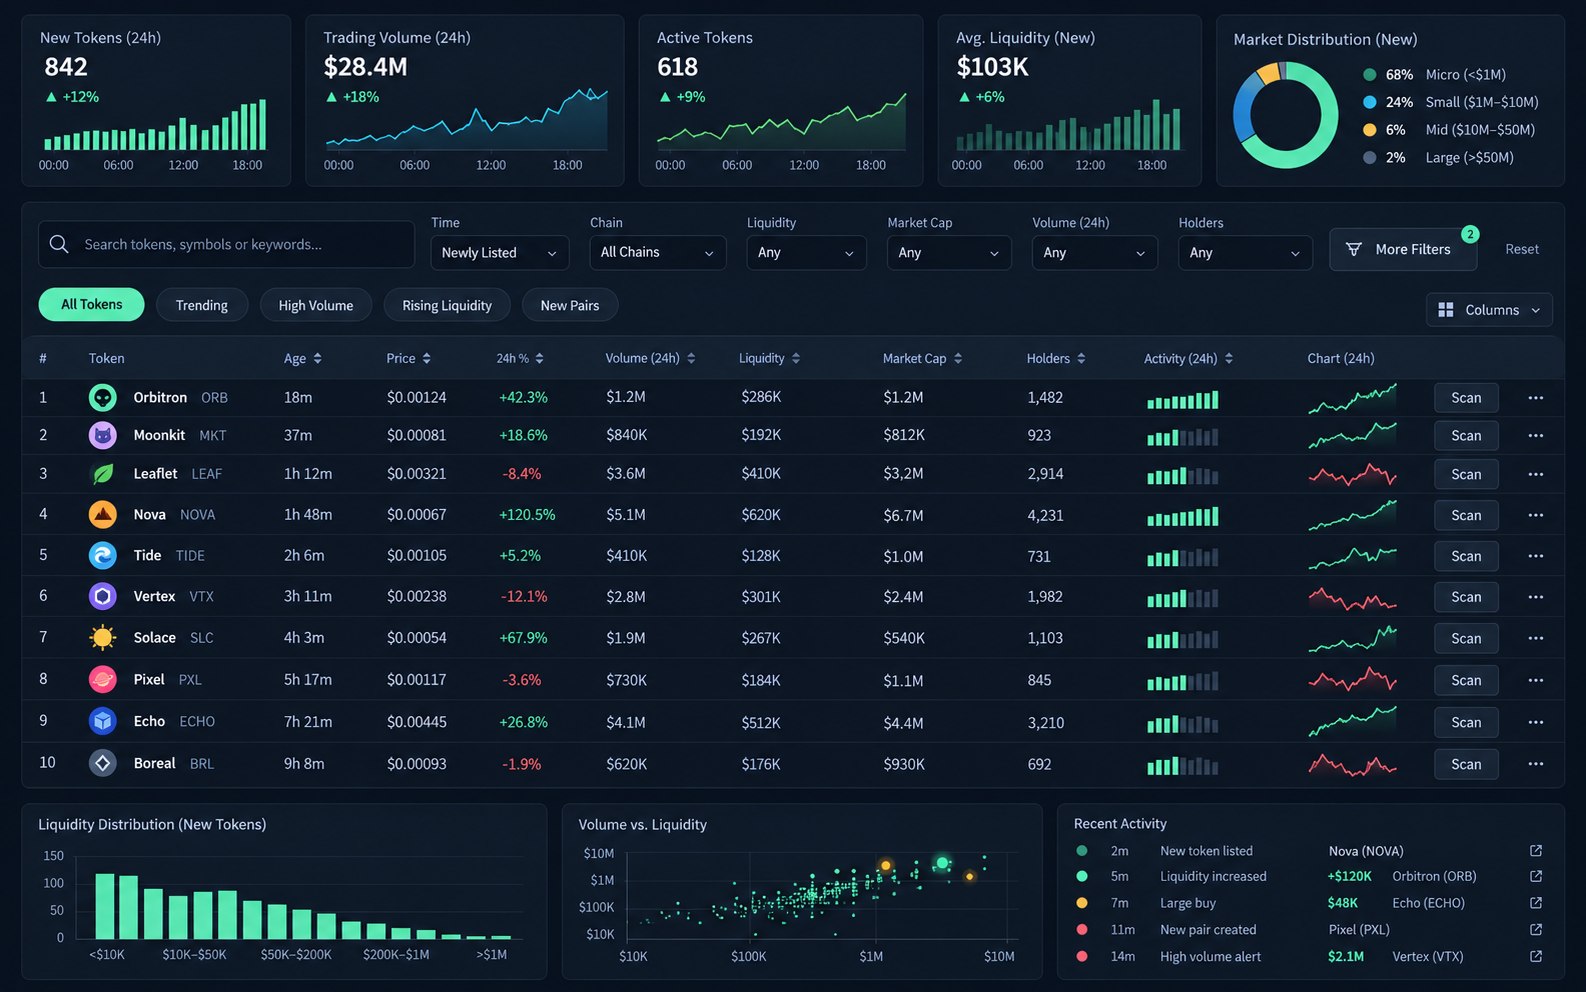The image size is (1586, 992).
Task: Switch to the New Pairs tab
Action: click(x=570, y=305)
